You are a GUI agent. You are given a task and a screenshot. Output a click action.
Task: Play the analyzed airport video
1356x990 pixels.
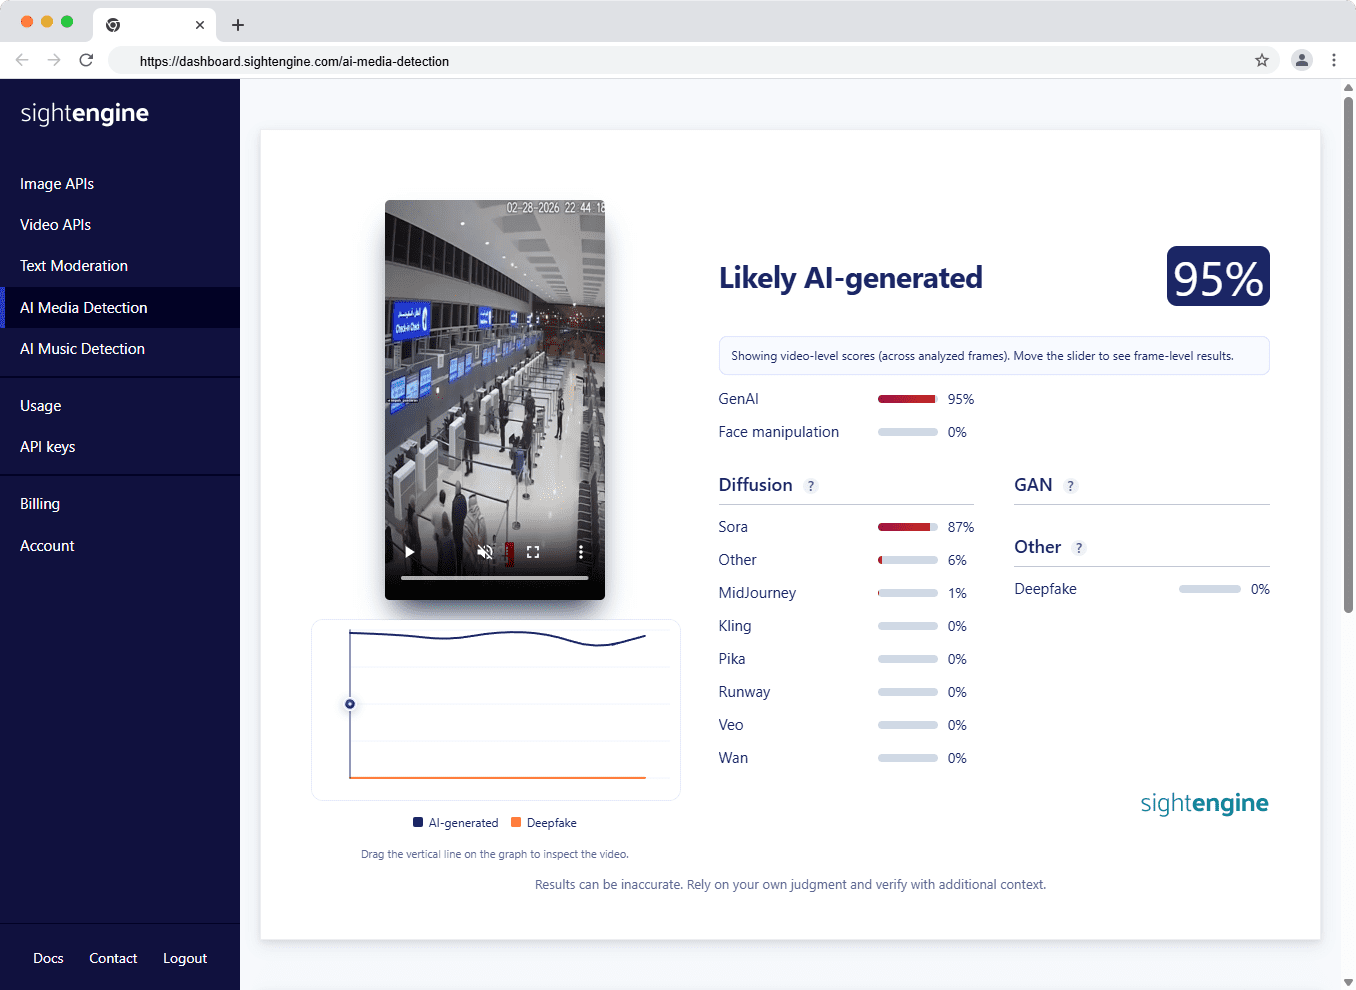click(x=409, y=552)
